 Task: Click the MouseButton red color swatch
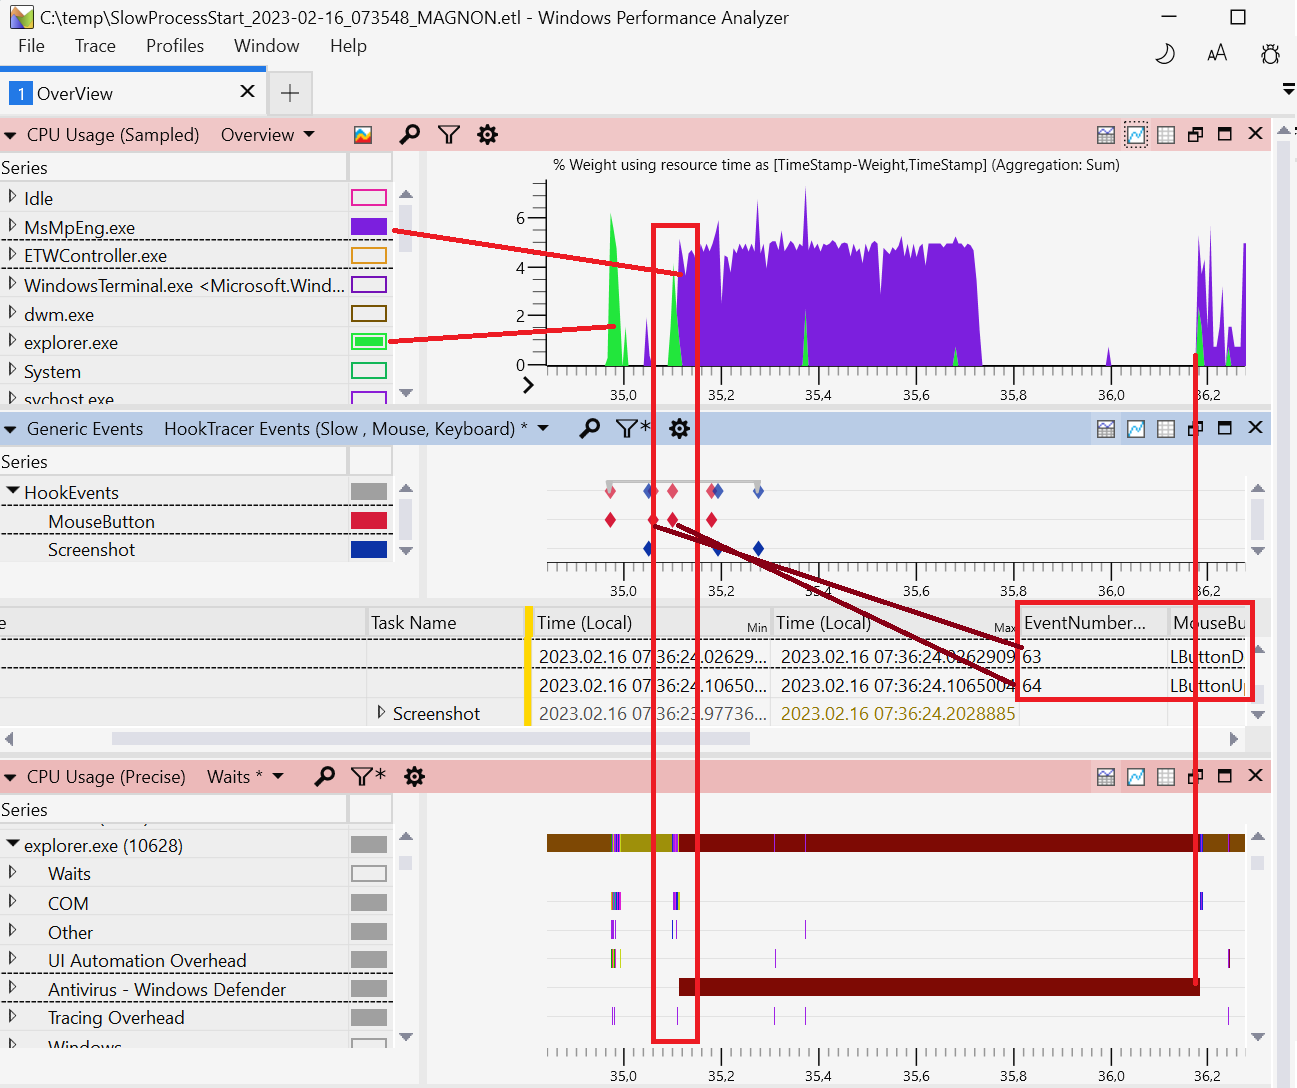pyautogui.click(x=368, y=521)
